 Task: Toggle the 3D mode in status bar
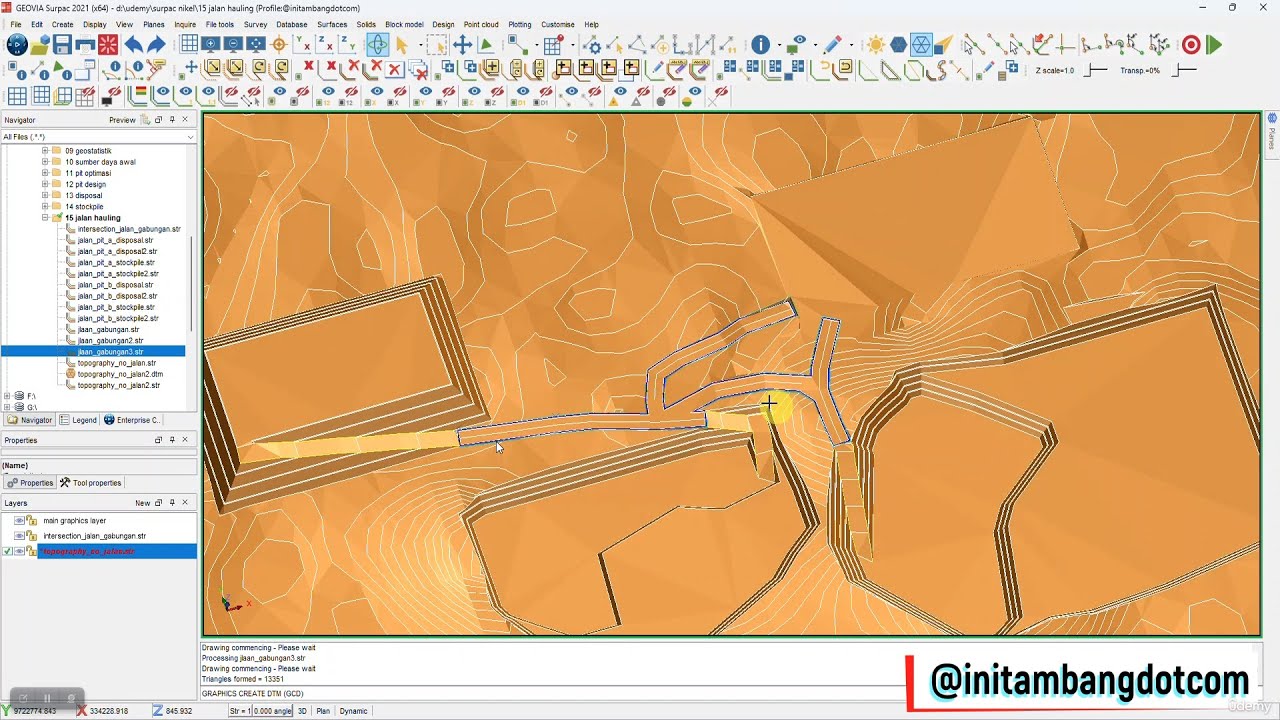[x=302, y=711]
